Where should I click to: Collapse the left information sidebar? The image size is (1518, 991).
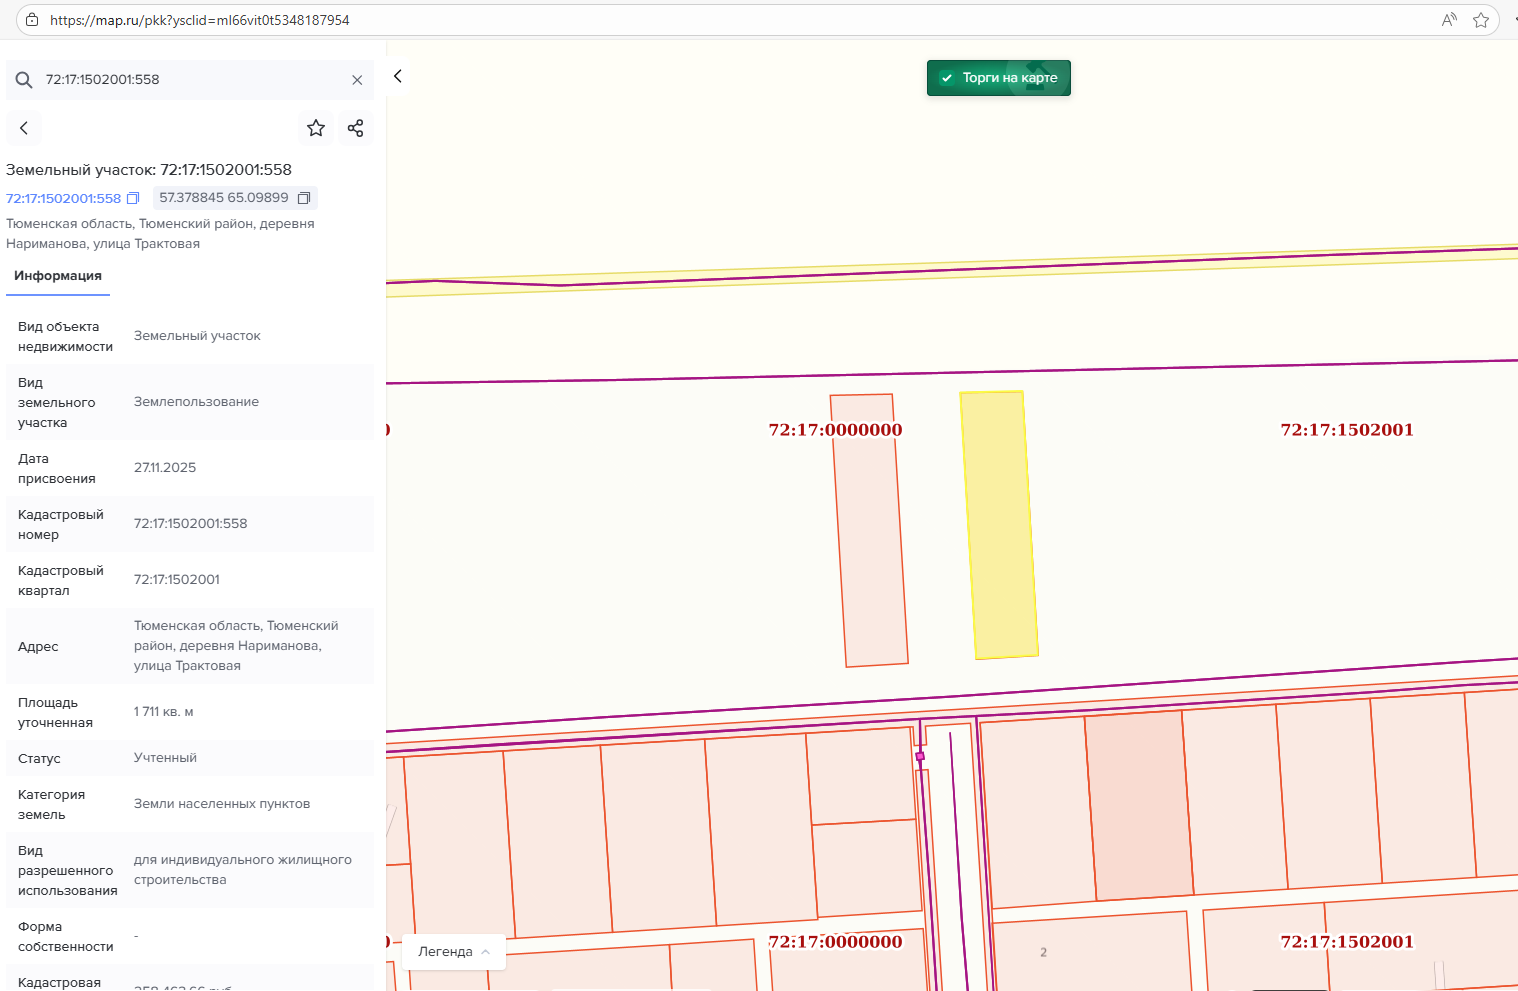(x=398, y=76)
